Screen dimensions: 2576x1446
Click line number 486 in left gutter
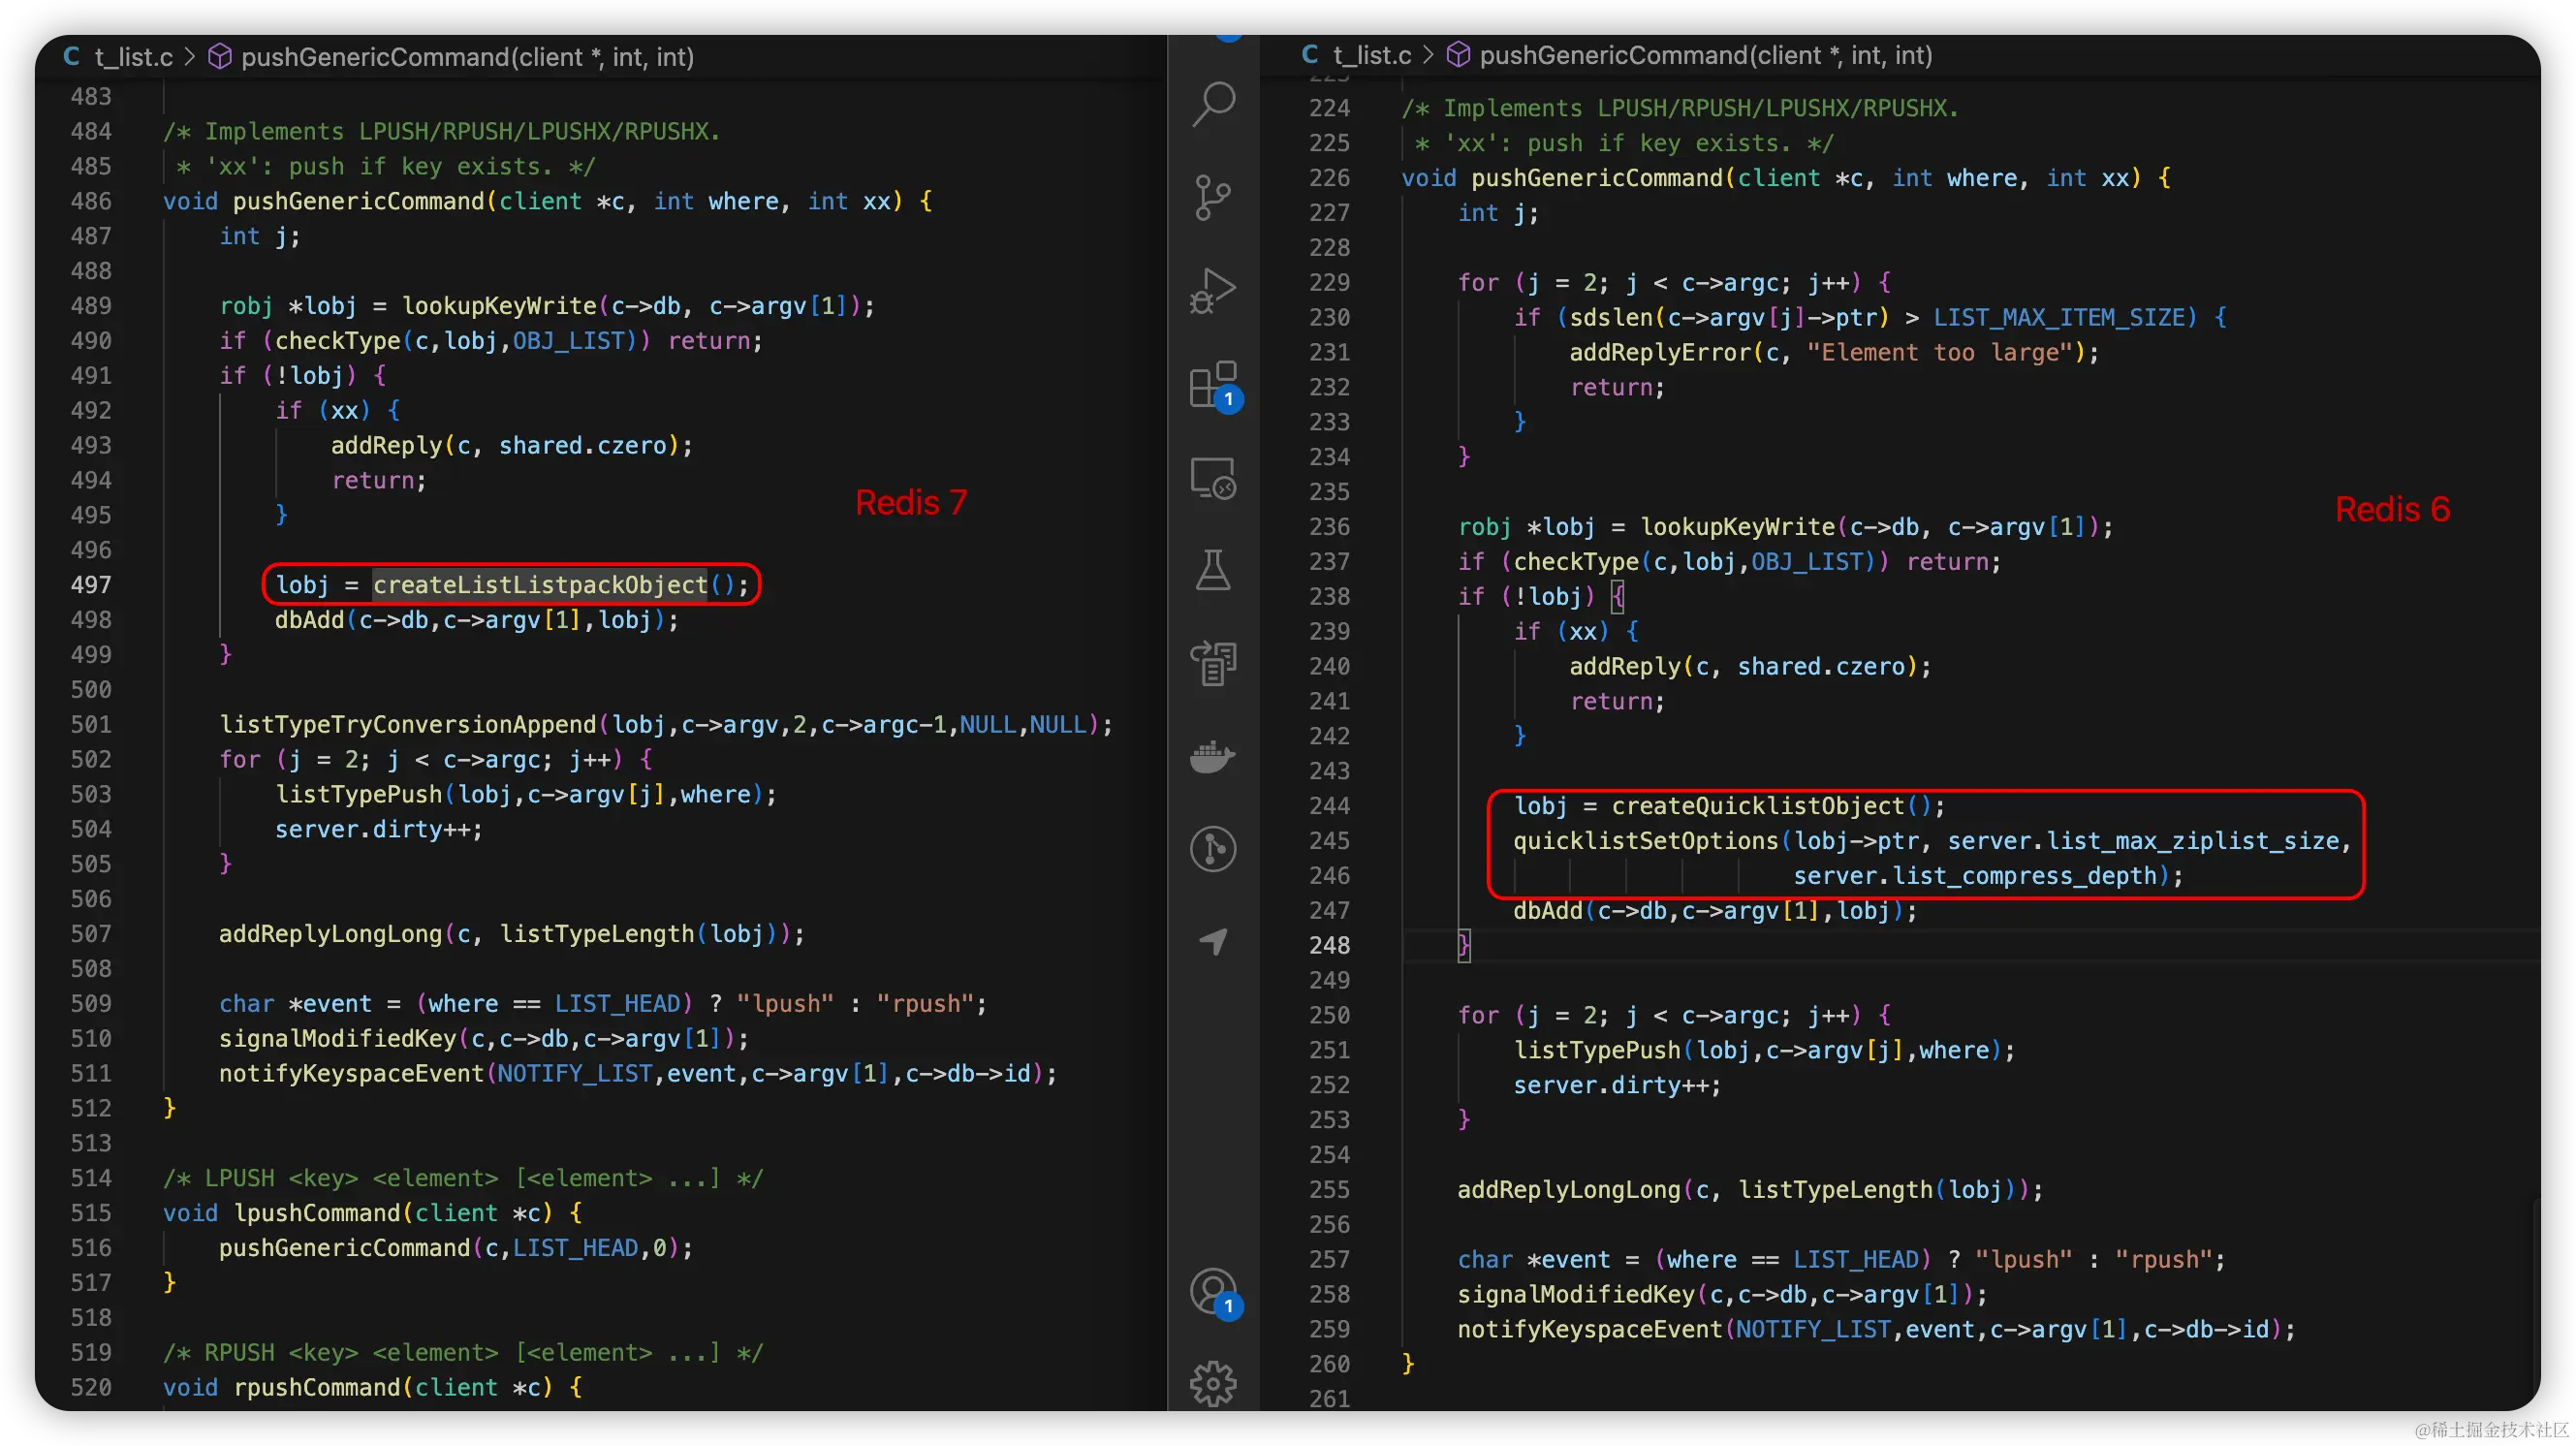tap(91, 201)
